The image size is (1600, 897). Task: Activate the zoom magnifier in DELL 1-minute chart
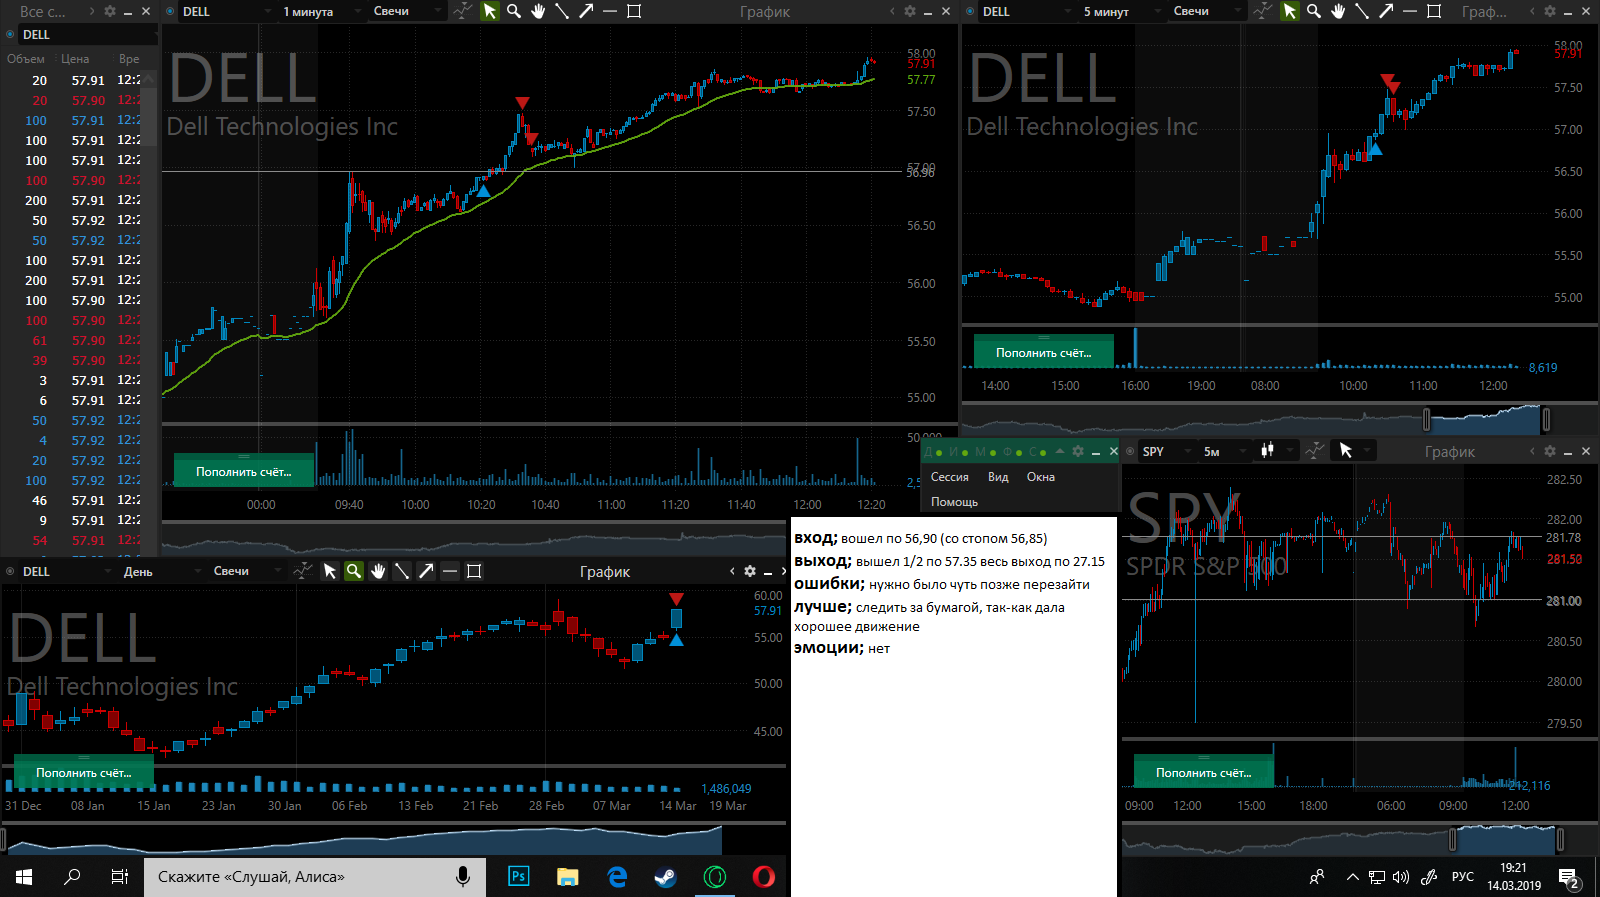pos(514,11)
